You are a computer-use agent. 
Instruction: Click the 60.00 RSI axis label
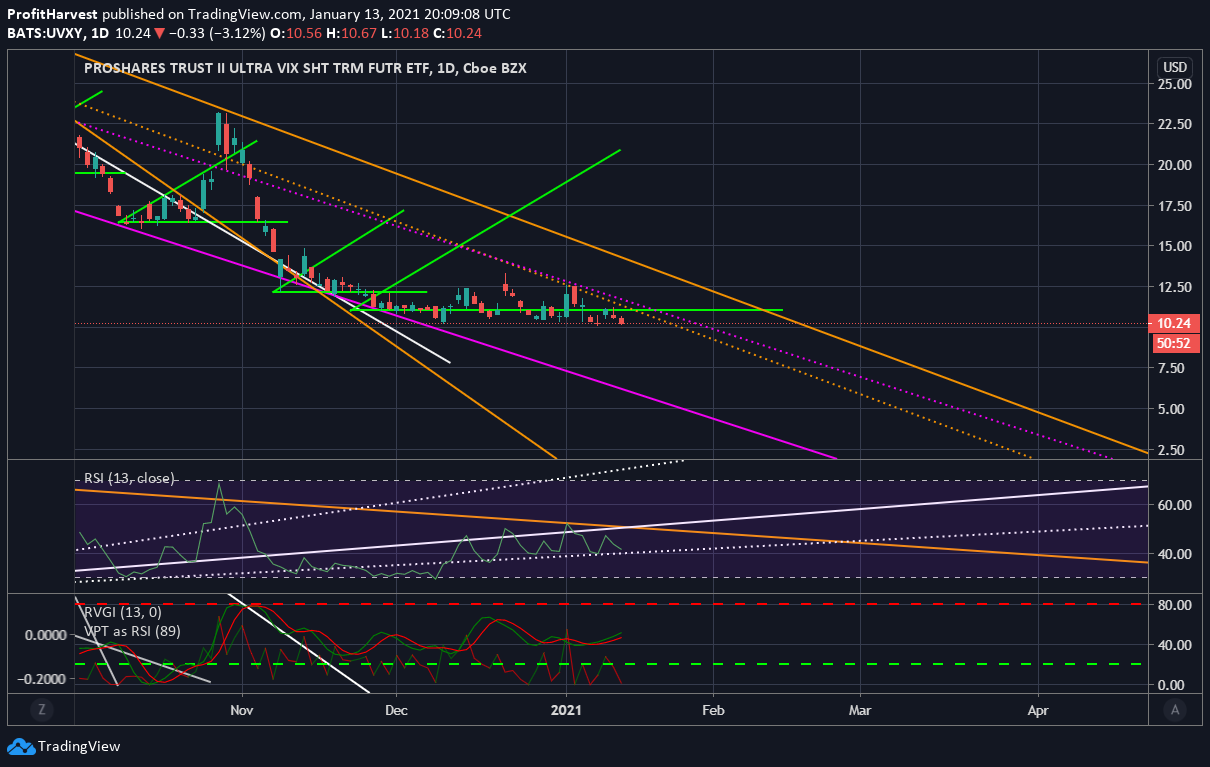click(x=1175, y=505)
